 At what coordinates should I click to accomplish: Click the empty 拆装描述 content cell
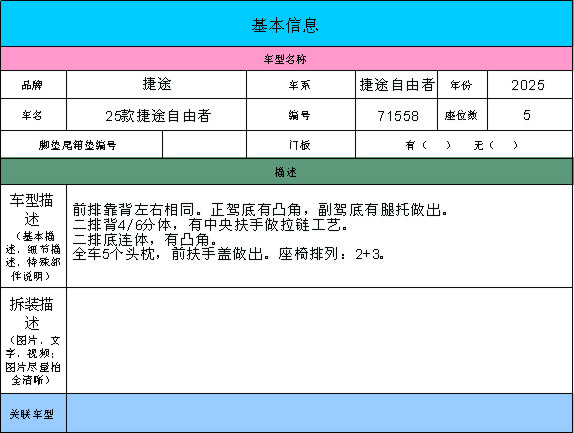319,340
